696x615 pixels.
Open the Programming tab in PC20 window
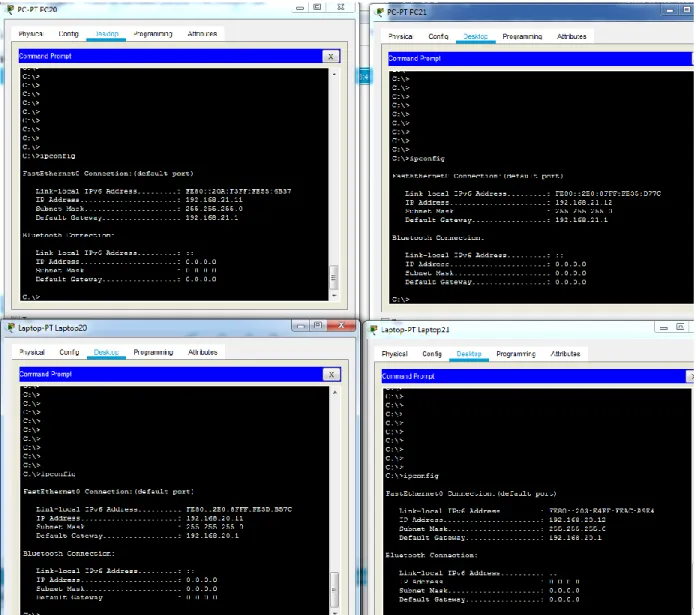(153, 34)
